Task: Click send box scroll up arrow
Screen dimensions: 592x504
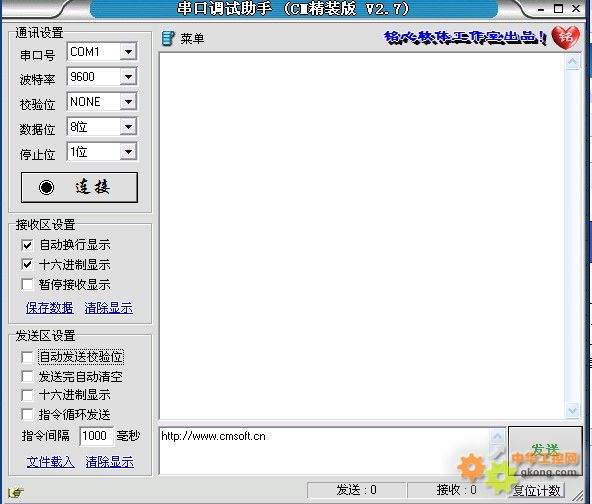Action: point(498,436)
